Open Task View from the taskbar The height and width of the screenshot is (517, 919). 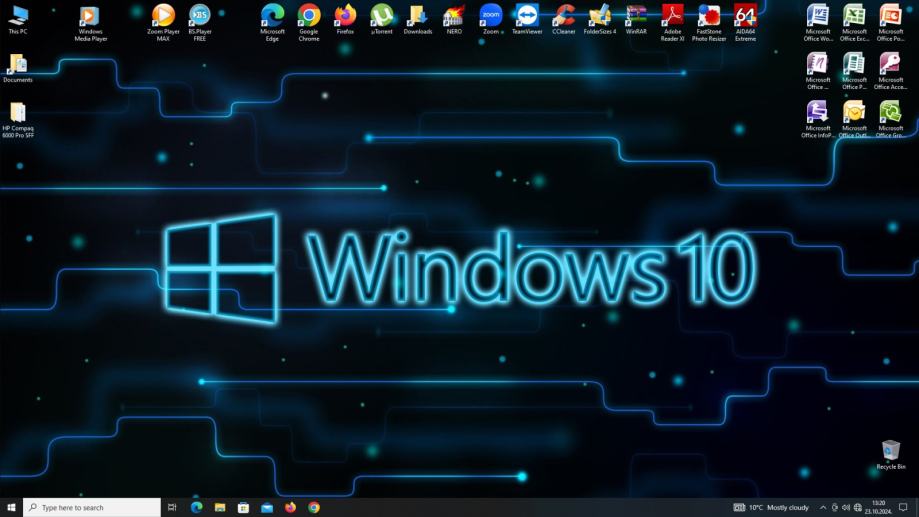click(172, 508)
